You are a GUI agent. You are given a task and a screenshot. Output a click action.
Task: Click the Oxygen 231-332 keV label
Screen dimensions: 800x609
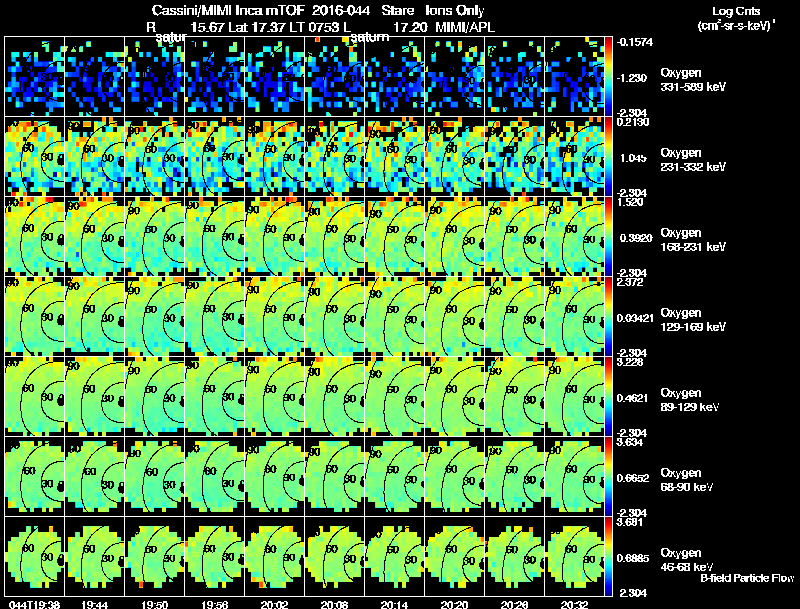(693, 160)
